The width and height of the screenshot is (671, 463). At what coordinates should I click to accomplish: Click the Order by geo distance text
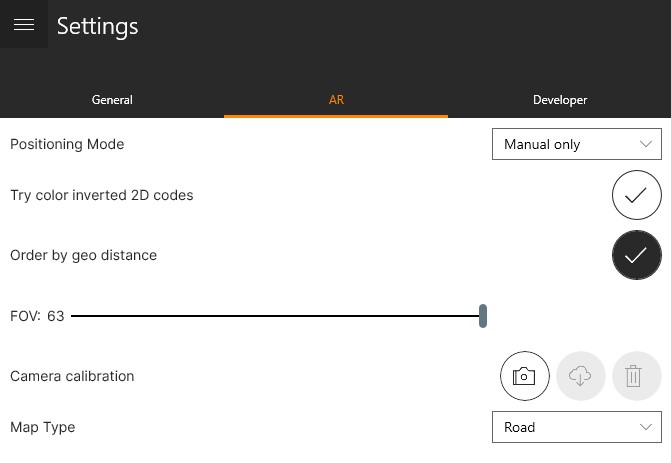pyautogui.click(x=83, y=255)
